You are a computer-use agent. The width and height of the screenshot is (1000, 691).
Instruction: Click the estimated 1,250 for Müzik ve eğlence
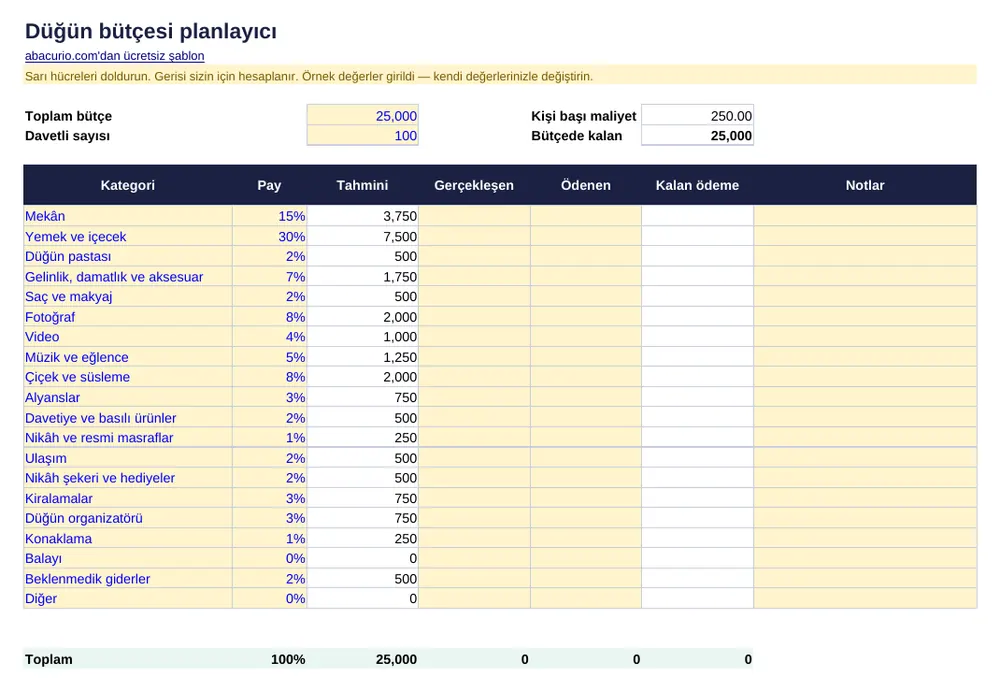(x=362, y=357)
